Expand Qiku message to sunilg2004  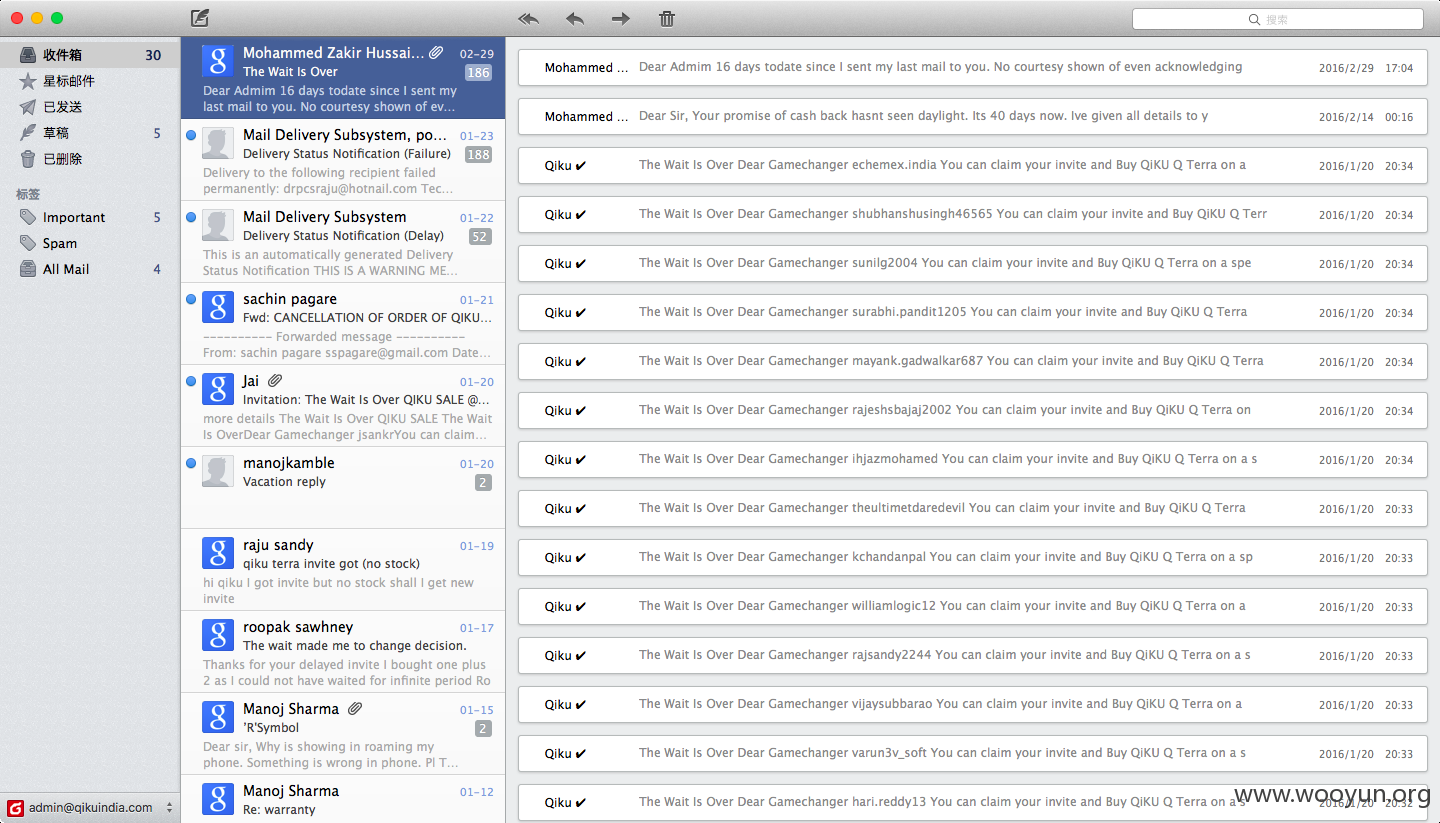[972, 264]
